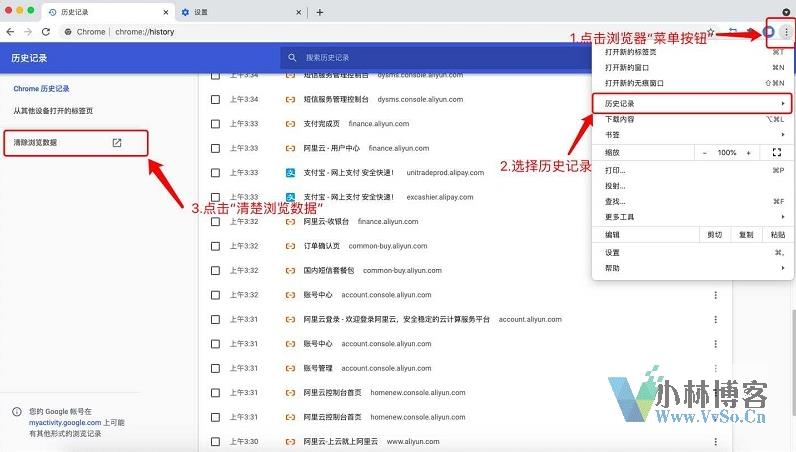Check the box for 阿里云-收银台 entry
796x452 pixels.
click(215, 222)
